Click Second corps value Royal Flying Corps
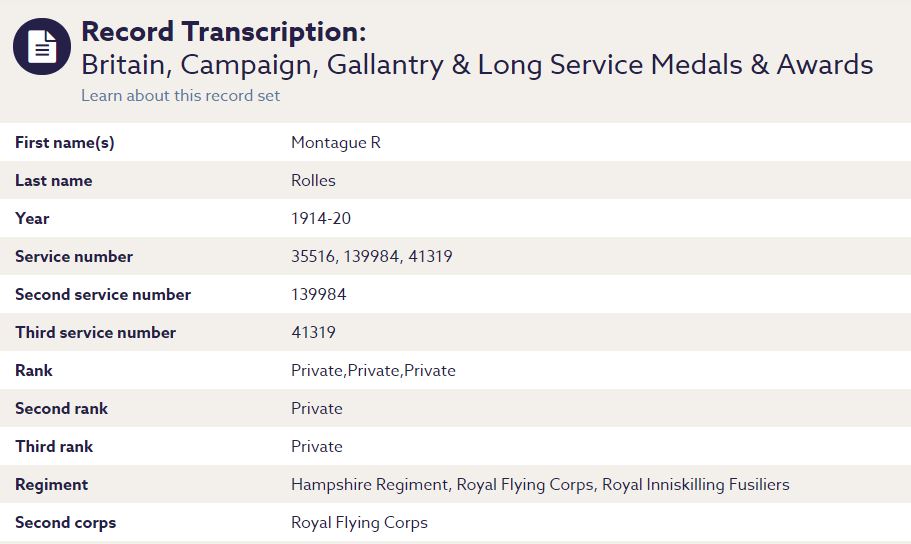The width and height of the screenshot is (911, 544). pos(359,523)
